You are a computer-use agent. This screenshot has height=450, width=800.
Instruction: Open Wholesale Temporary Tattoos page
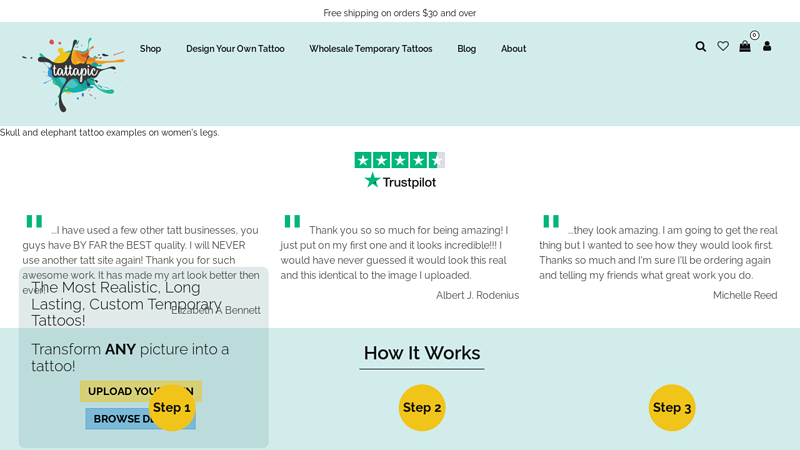370,49
